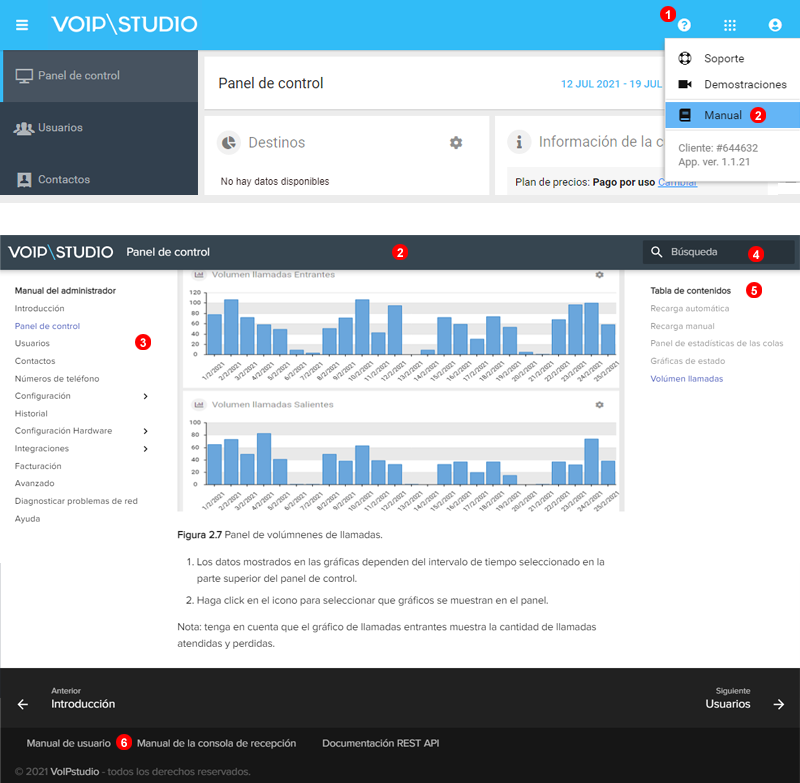Expand the Integraciones section chevron
This screenshot has width=800, height=783.
point(145,449)
